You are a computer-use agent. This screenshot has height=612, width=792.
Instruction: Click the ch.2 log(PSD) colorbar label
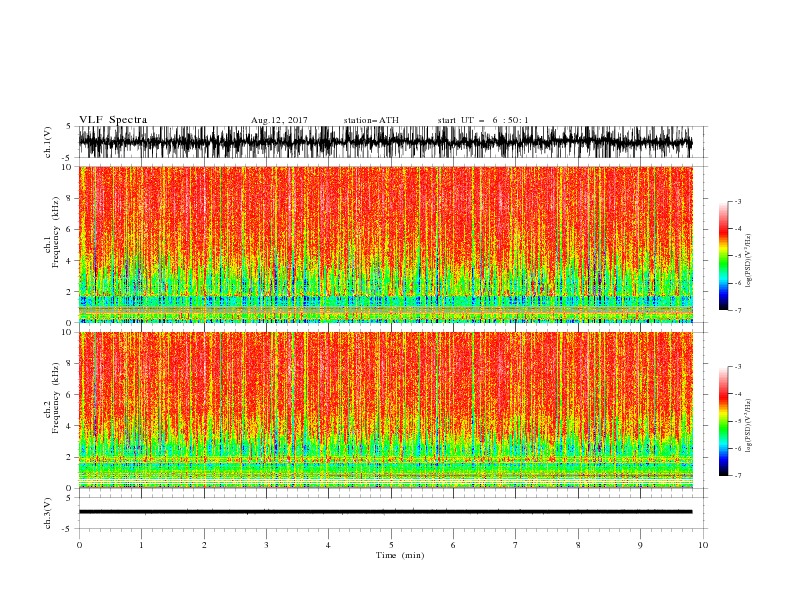point(749,426)
